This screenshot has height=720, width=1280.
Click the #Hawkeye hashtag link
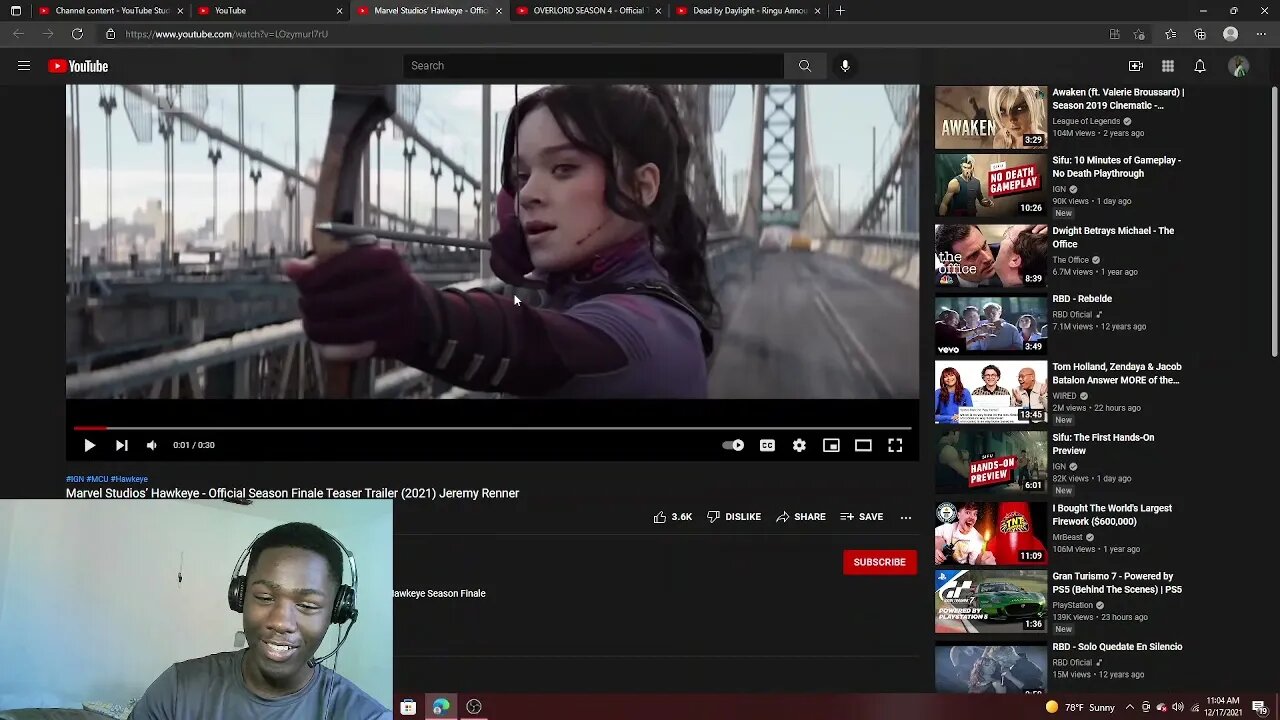(x=129, y=479)
